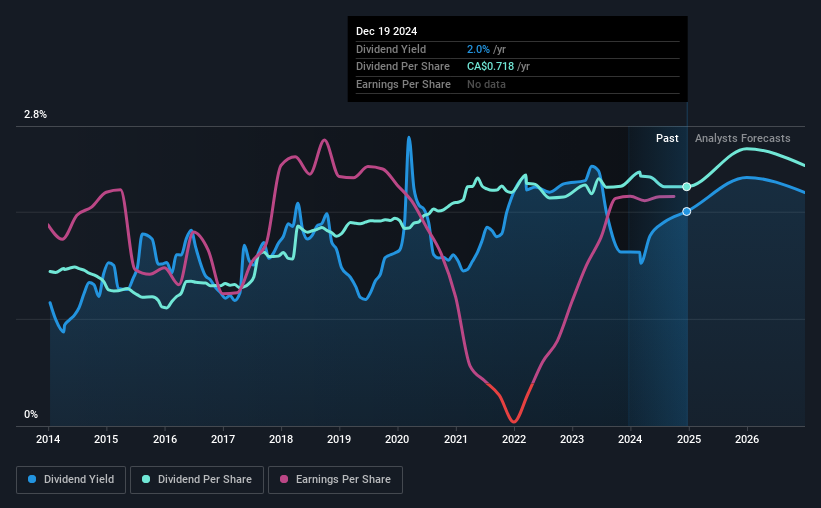
Task: Click the Dec 19 2024 tooltip date
Action: point(386,31)
